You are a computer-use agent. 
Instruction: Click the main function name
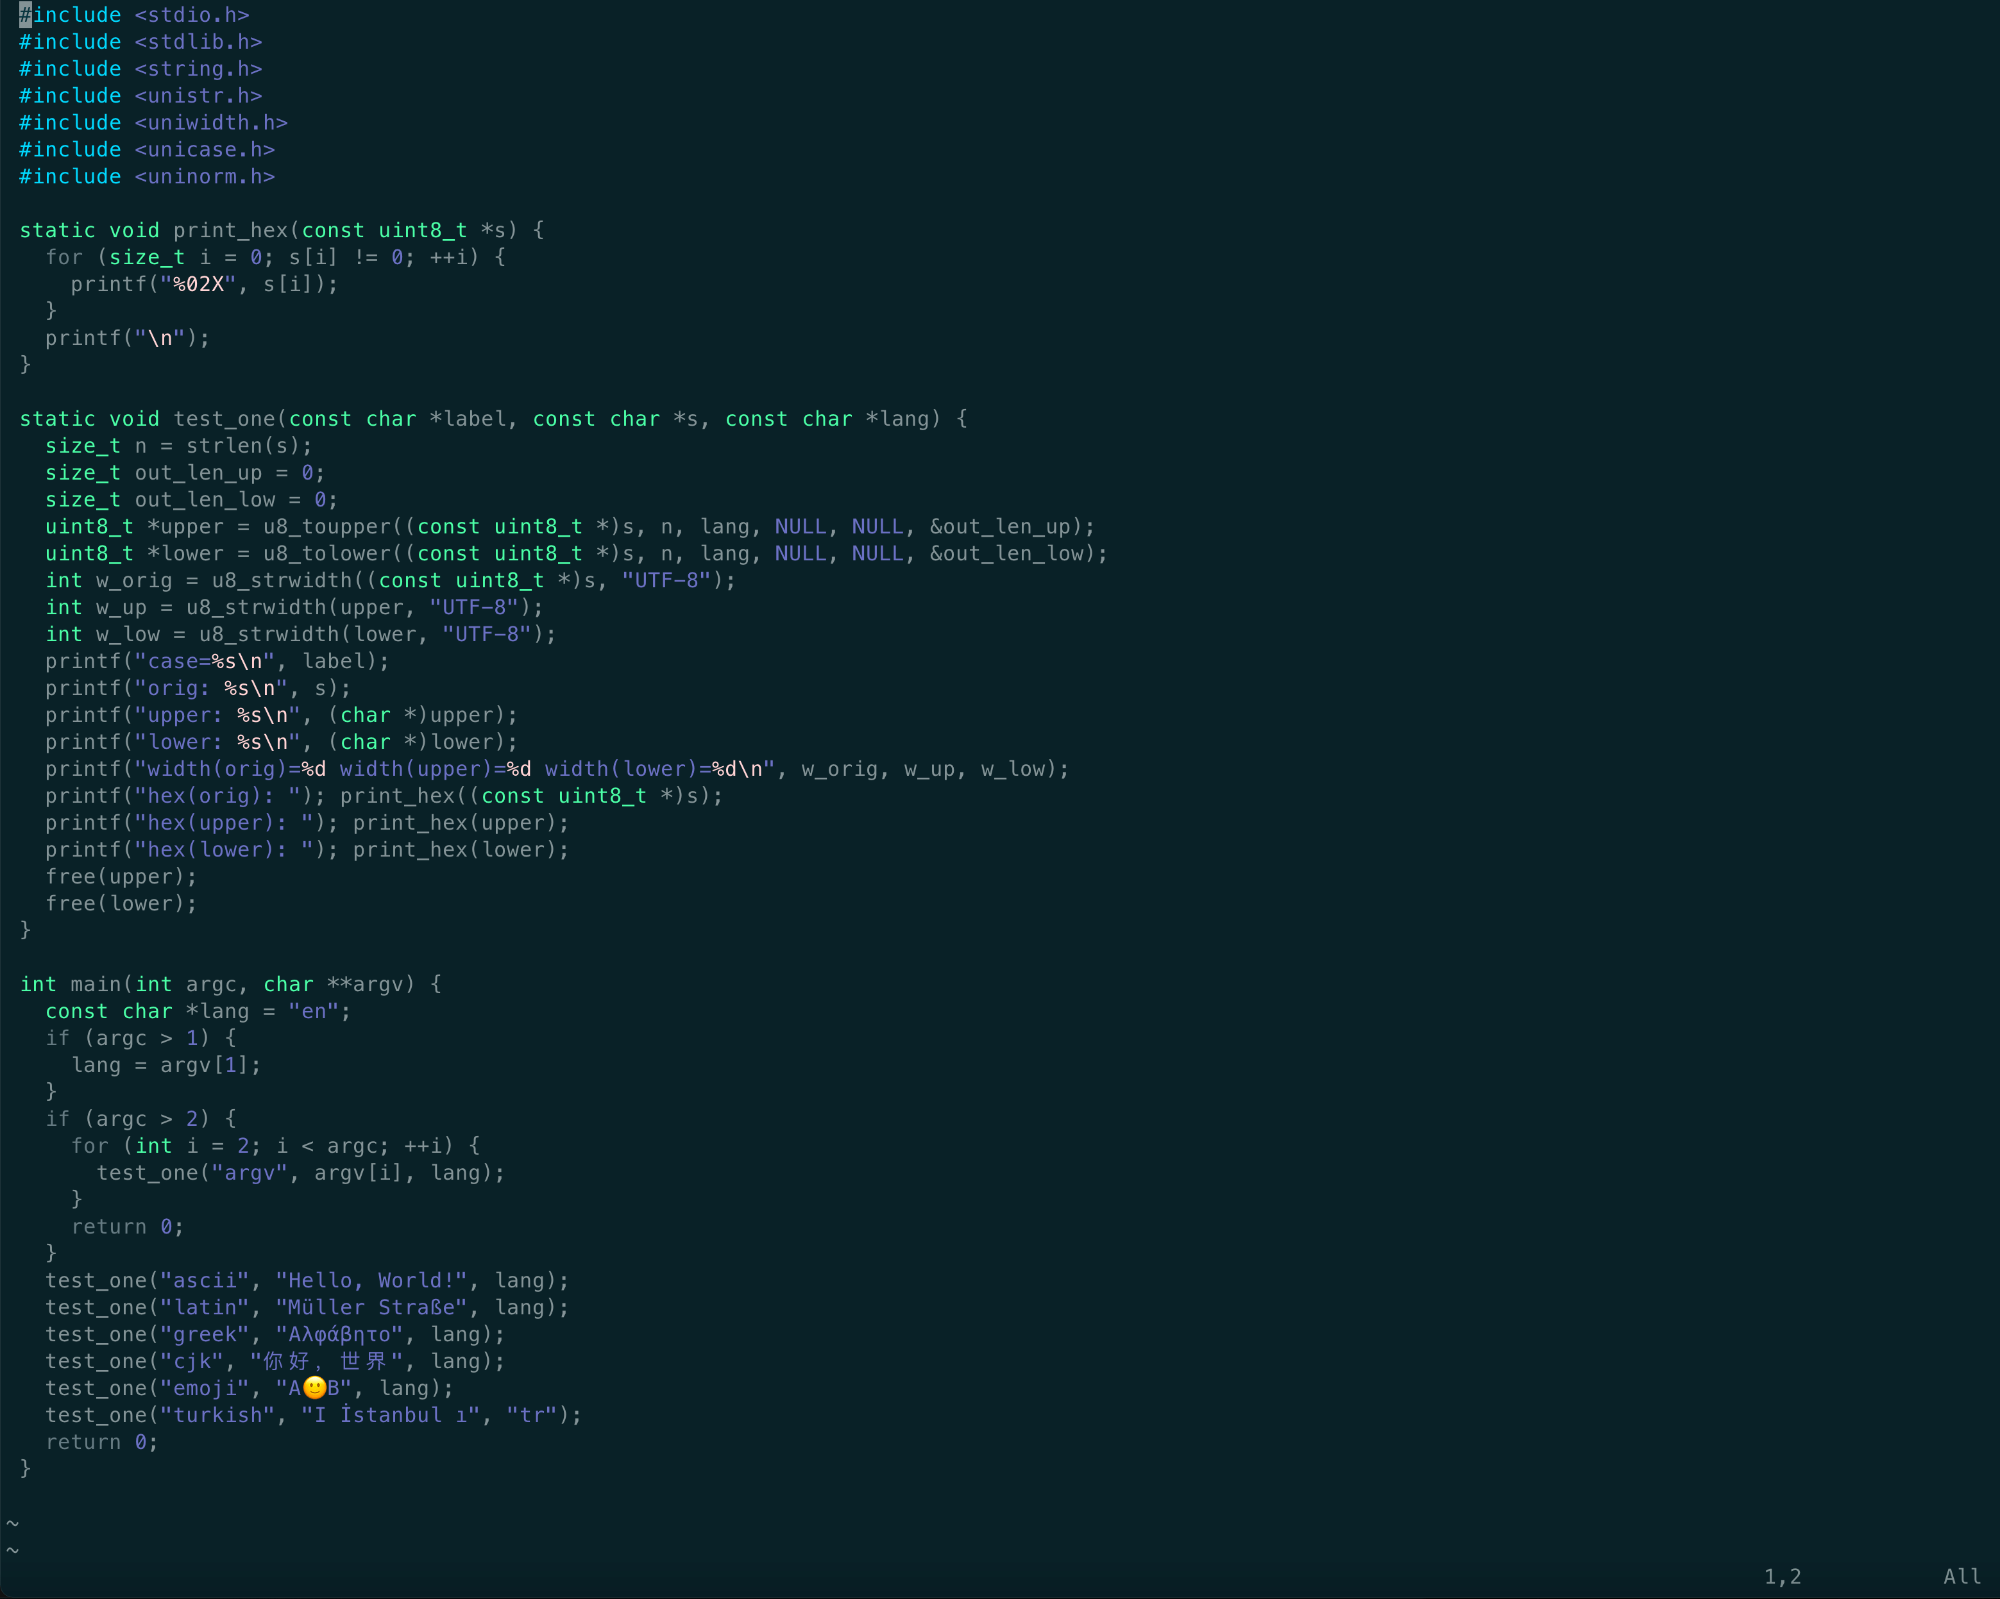tap(95, 985)
